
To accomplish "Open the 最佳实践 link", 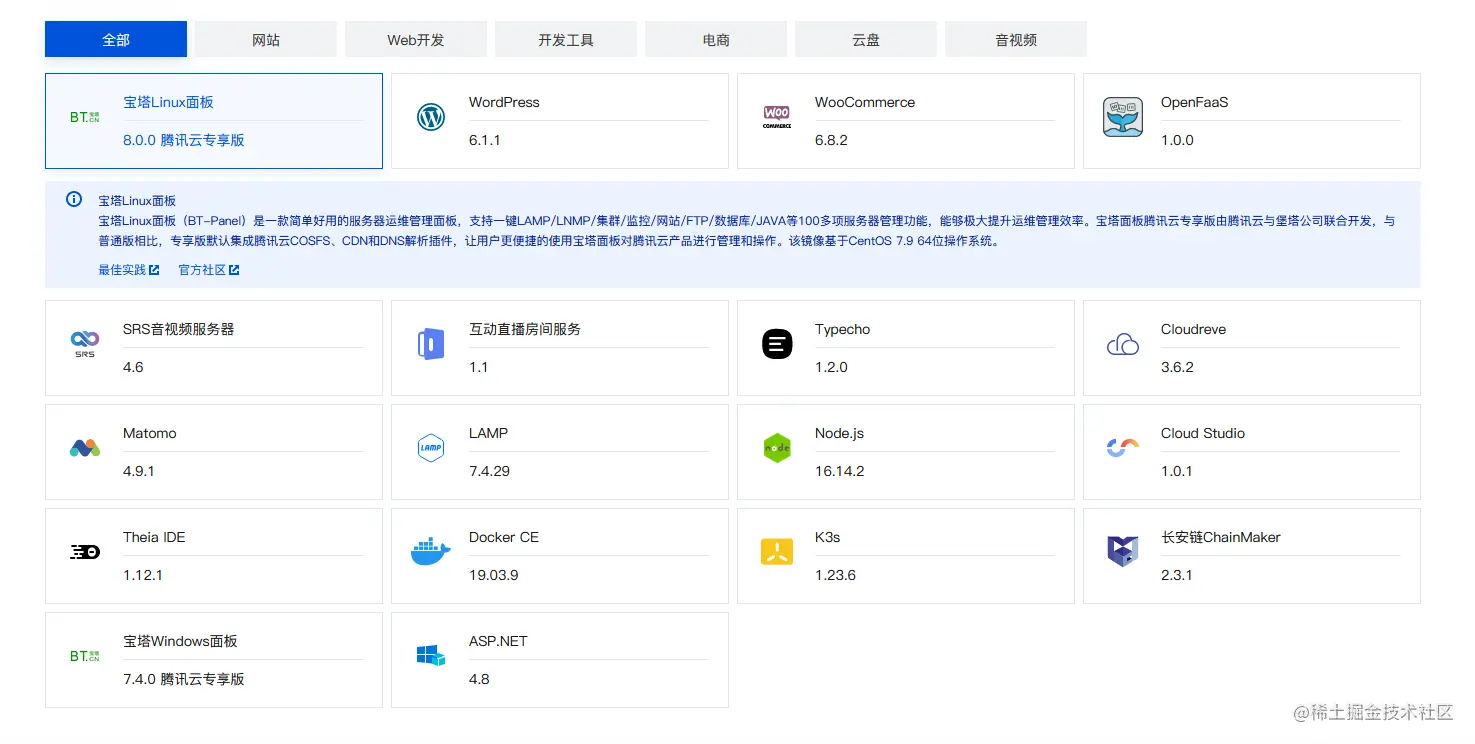I will click(122, 270).
